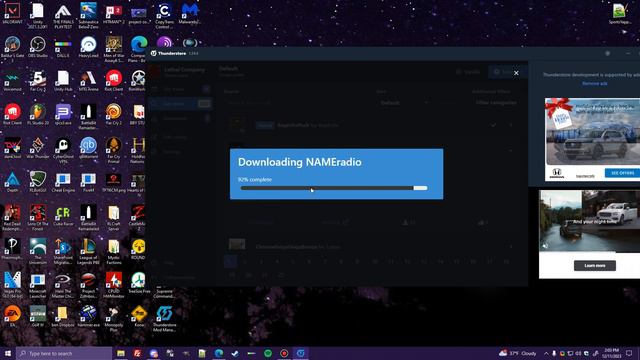Select the HITMAN 2 desktop icon
Image resolution: width=640 pixels, height=360 pixels.
113,14
